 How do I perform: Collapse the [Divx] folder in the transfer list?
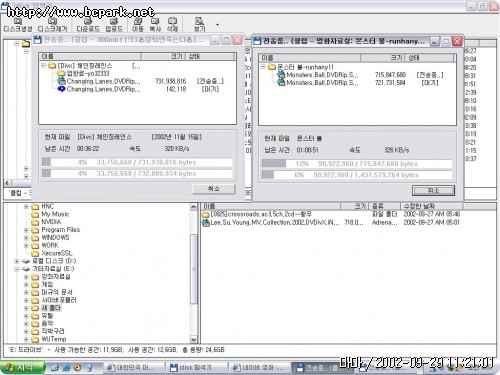pos(43,65)
